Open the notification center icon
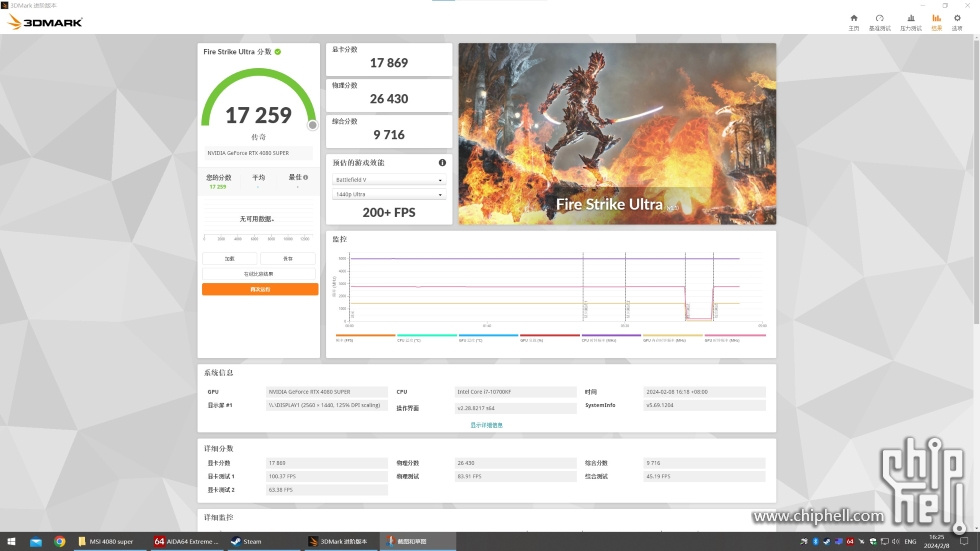Screen dimensions: 980x551 pos(964,542)
